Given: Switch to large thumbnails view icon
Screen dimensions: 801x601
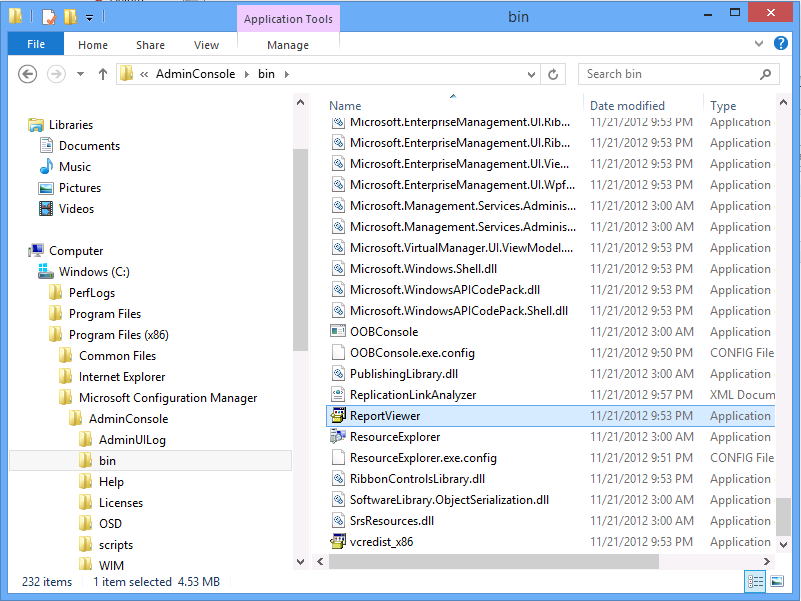Looking at the screenshot, I should (776, 581).
